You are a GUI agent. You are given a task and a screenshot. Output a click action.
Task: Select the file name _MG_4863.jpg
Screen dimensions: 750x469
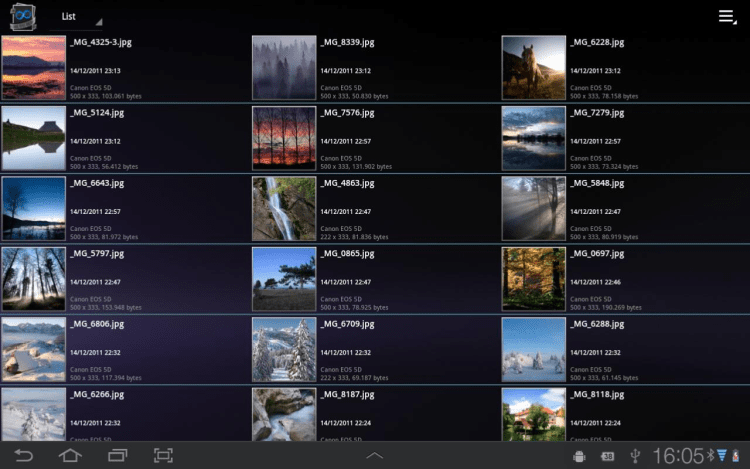347,183
